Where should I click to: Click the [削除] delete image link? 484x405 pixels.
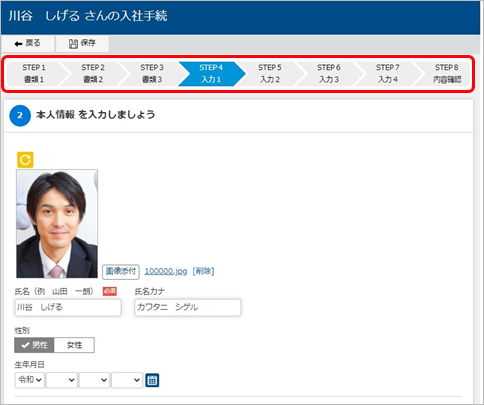tap(203, 271)
